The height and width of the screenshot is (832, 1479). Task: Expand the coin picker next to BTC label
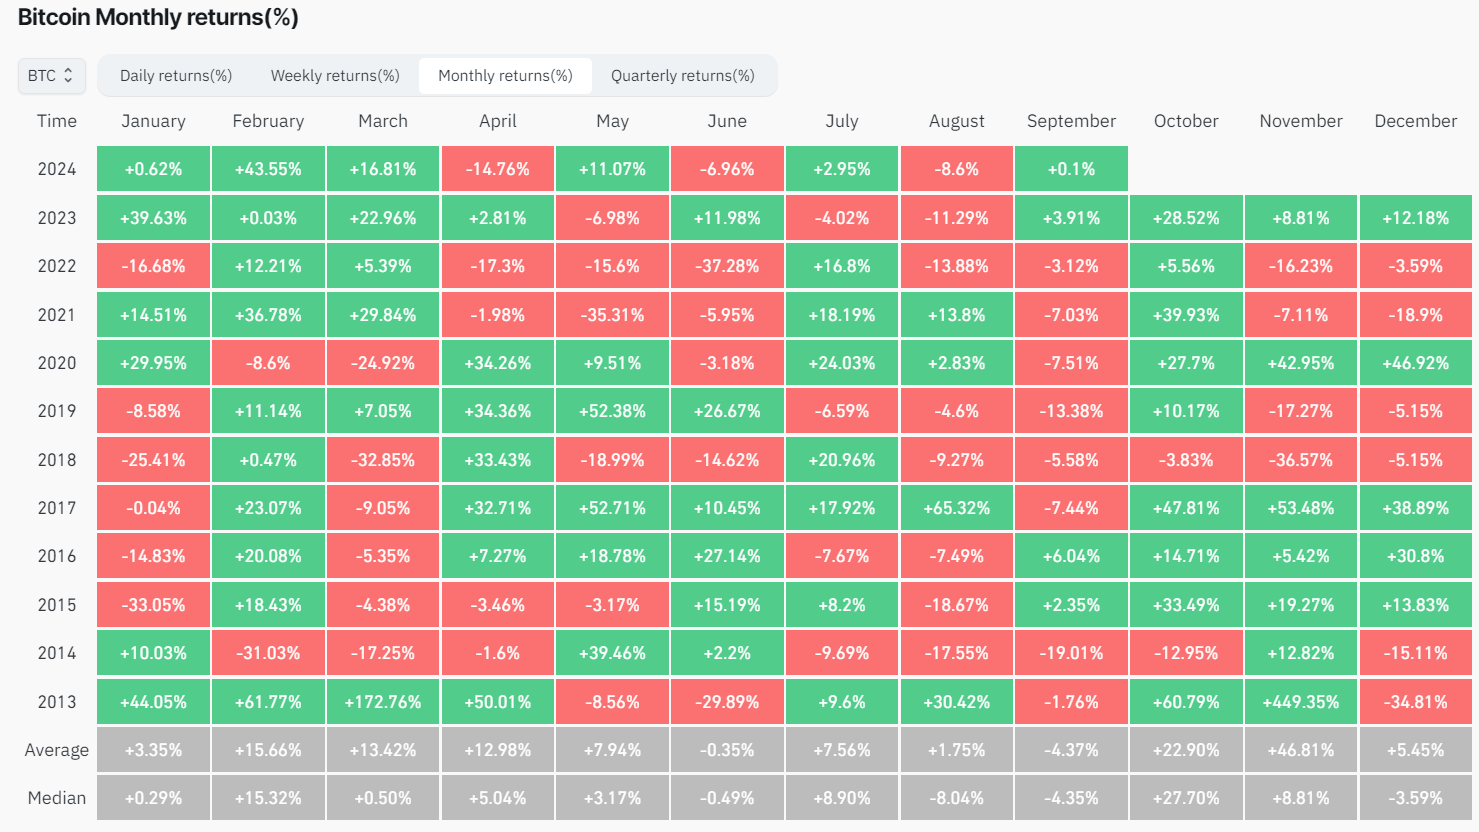point(51,75)
